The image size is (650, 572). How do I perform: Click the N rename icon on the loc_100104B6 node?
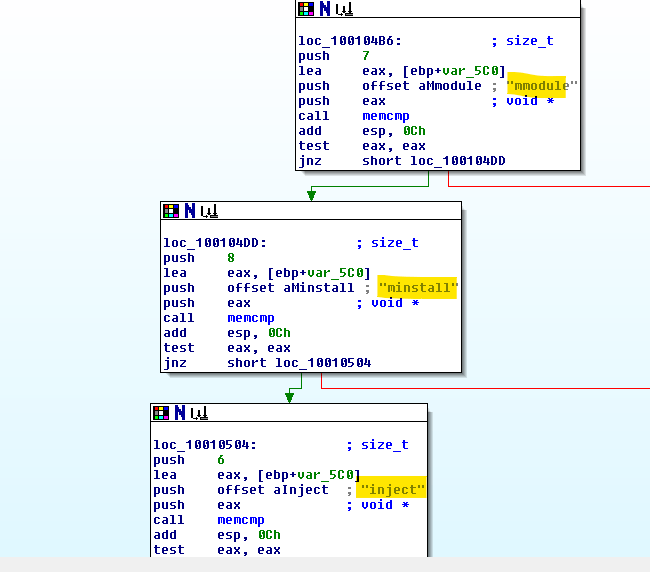point(324,9)
